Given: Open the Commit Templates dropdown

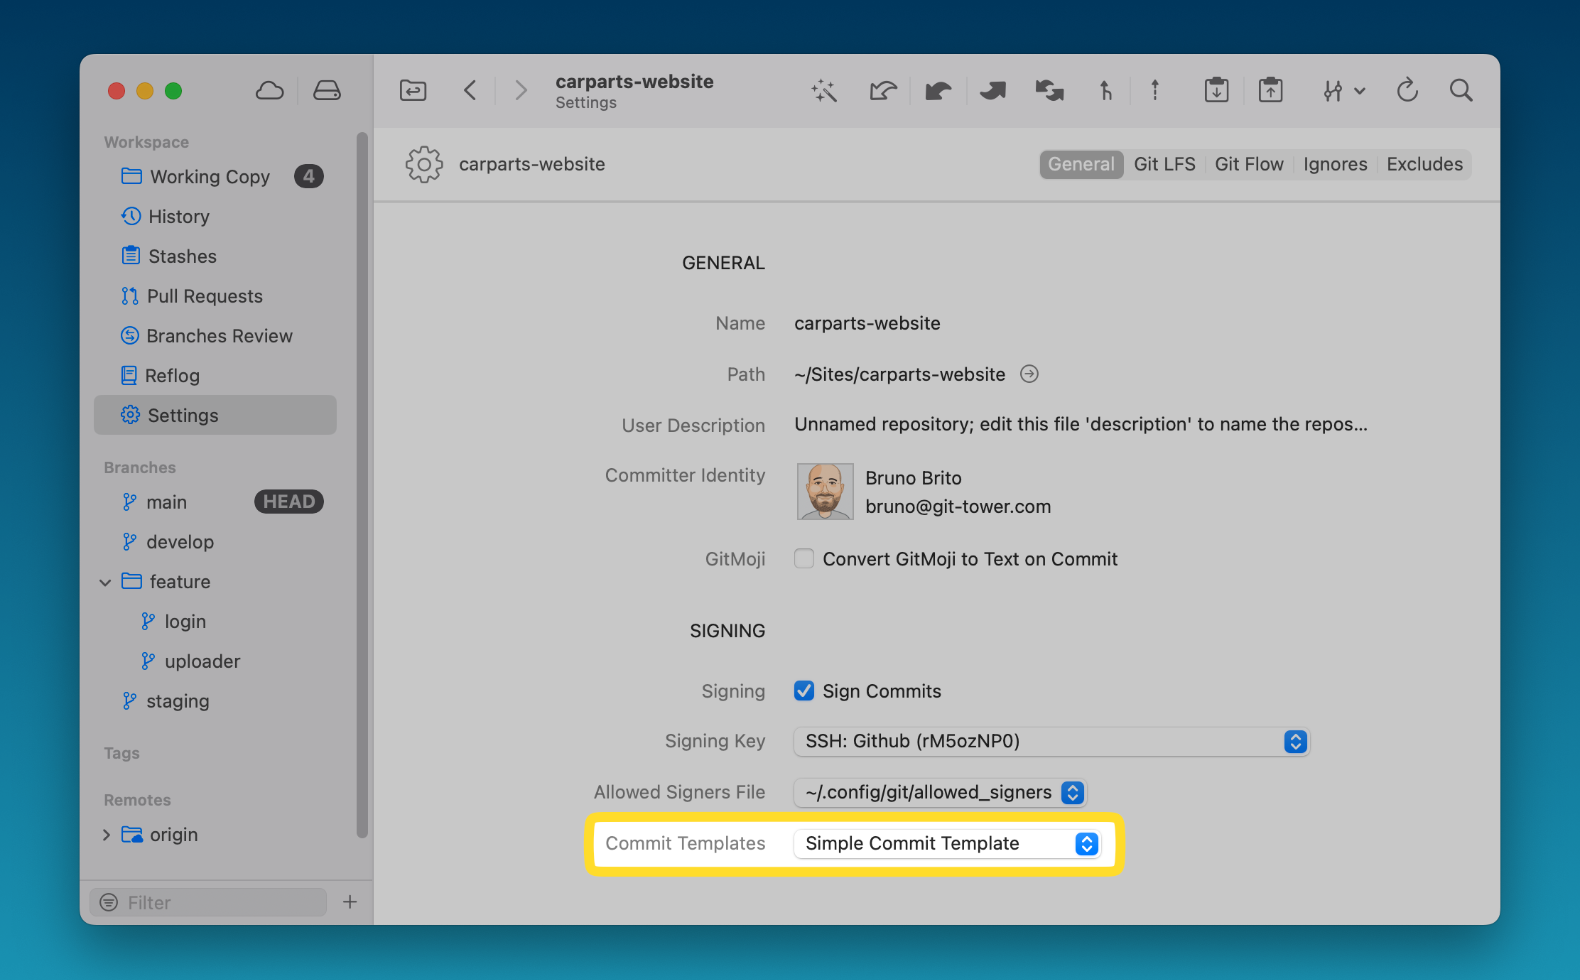Looking at the screenshot, I should 946,844.
